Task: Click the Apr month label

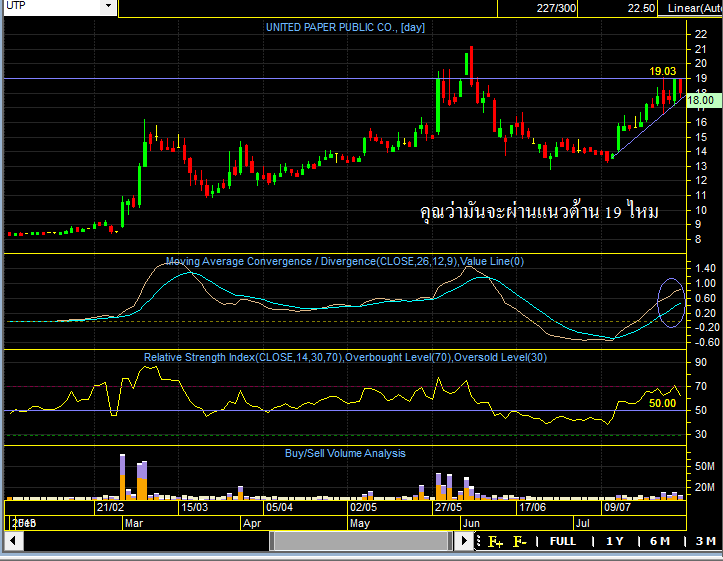Action: [x=252, y=524]
